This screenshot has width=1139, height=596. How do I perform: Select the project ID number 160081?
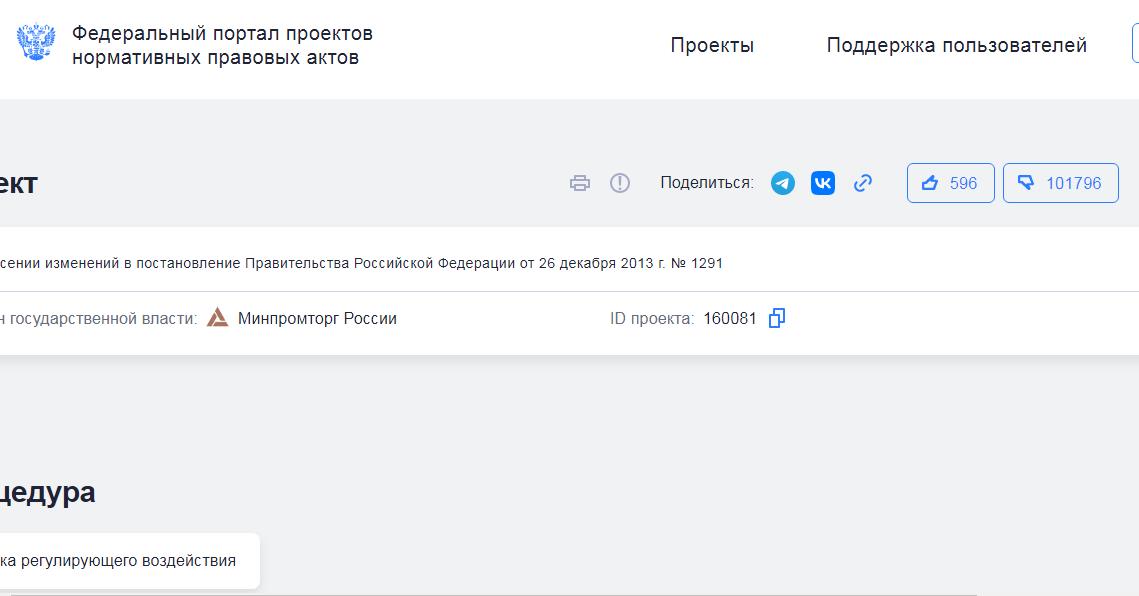click(x=730, y=318)
